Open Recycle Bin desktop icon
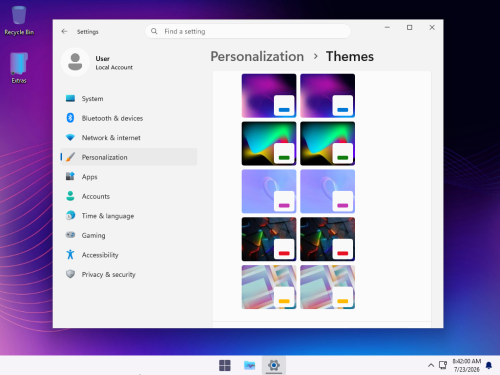Screen dimensions: 500x375 pyautogui.click(x=19, y=21)
